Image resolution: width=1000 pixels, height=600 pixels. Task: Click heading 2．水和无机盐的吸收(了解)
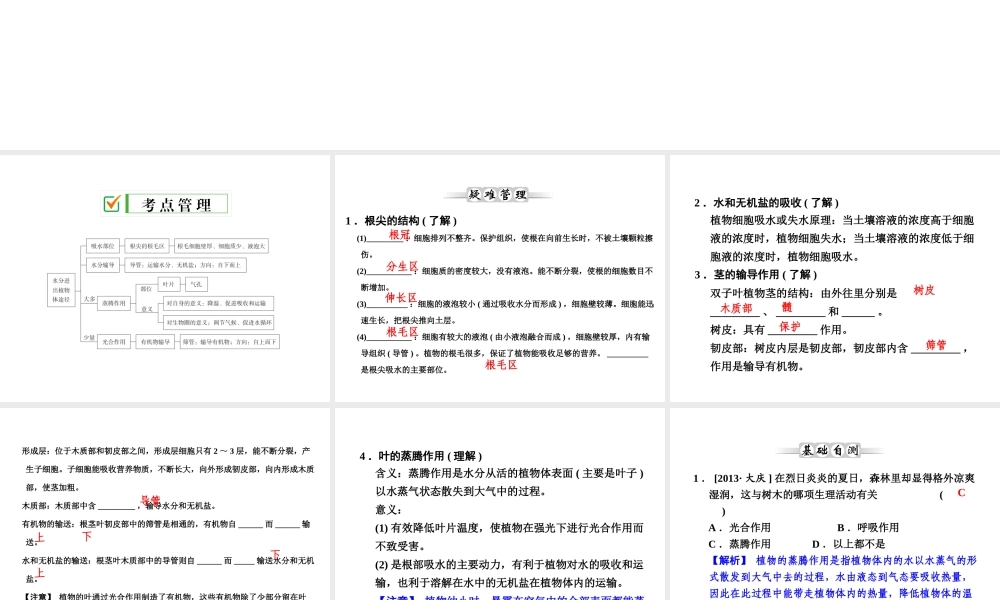(767, 203)
